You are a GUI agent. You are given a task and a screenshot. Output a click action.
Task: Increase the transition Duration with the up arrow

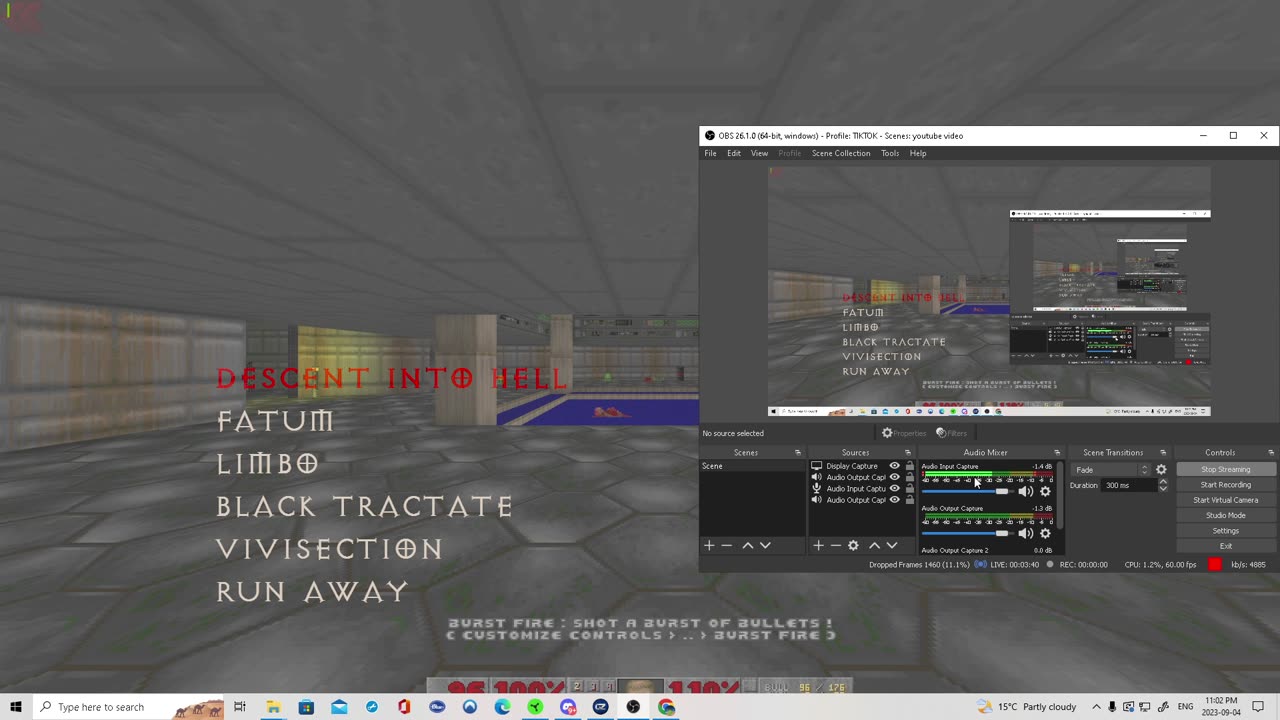point(1162,482)
